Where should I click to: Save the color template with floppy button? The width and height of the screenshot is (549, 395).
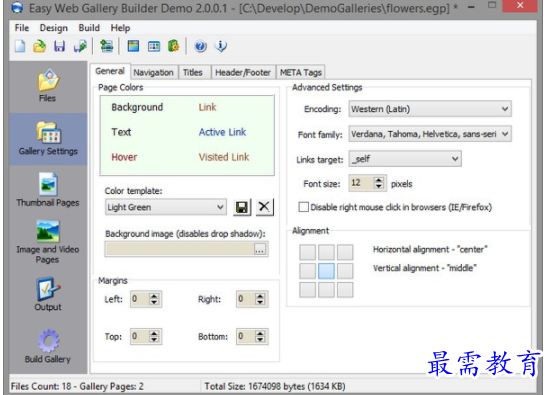coord(242,207)
